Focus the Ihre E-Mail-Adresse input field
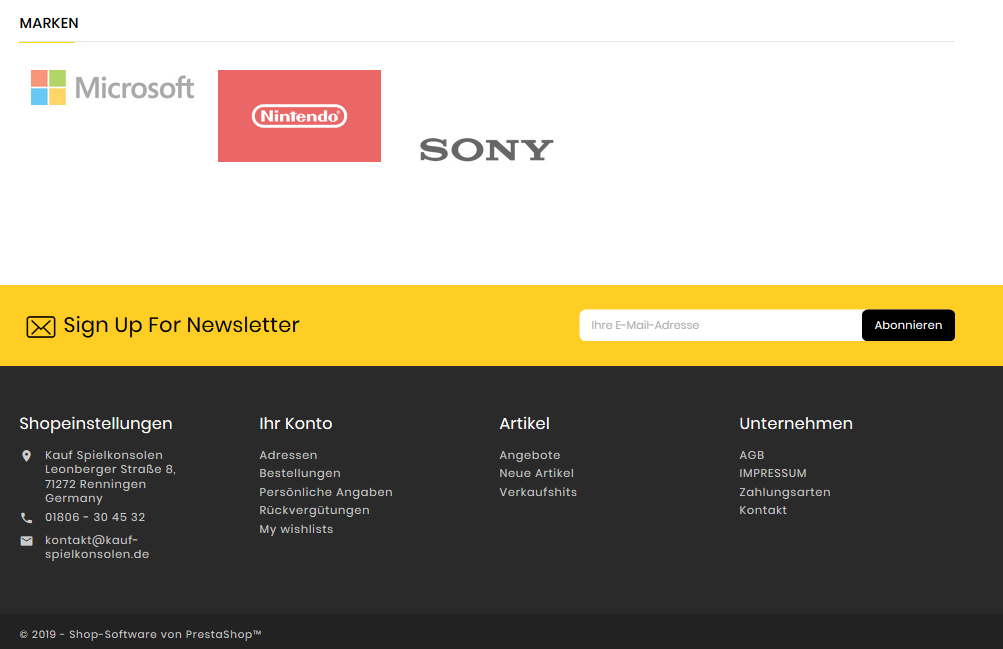Image resolution: width=1003 pixels, height=649 pixels. pos(721,325)
